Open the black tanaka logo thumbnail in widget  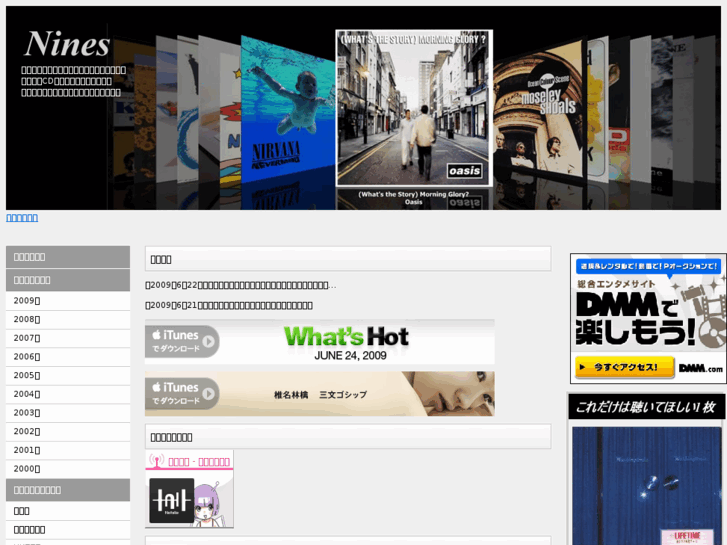point(172,500)
